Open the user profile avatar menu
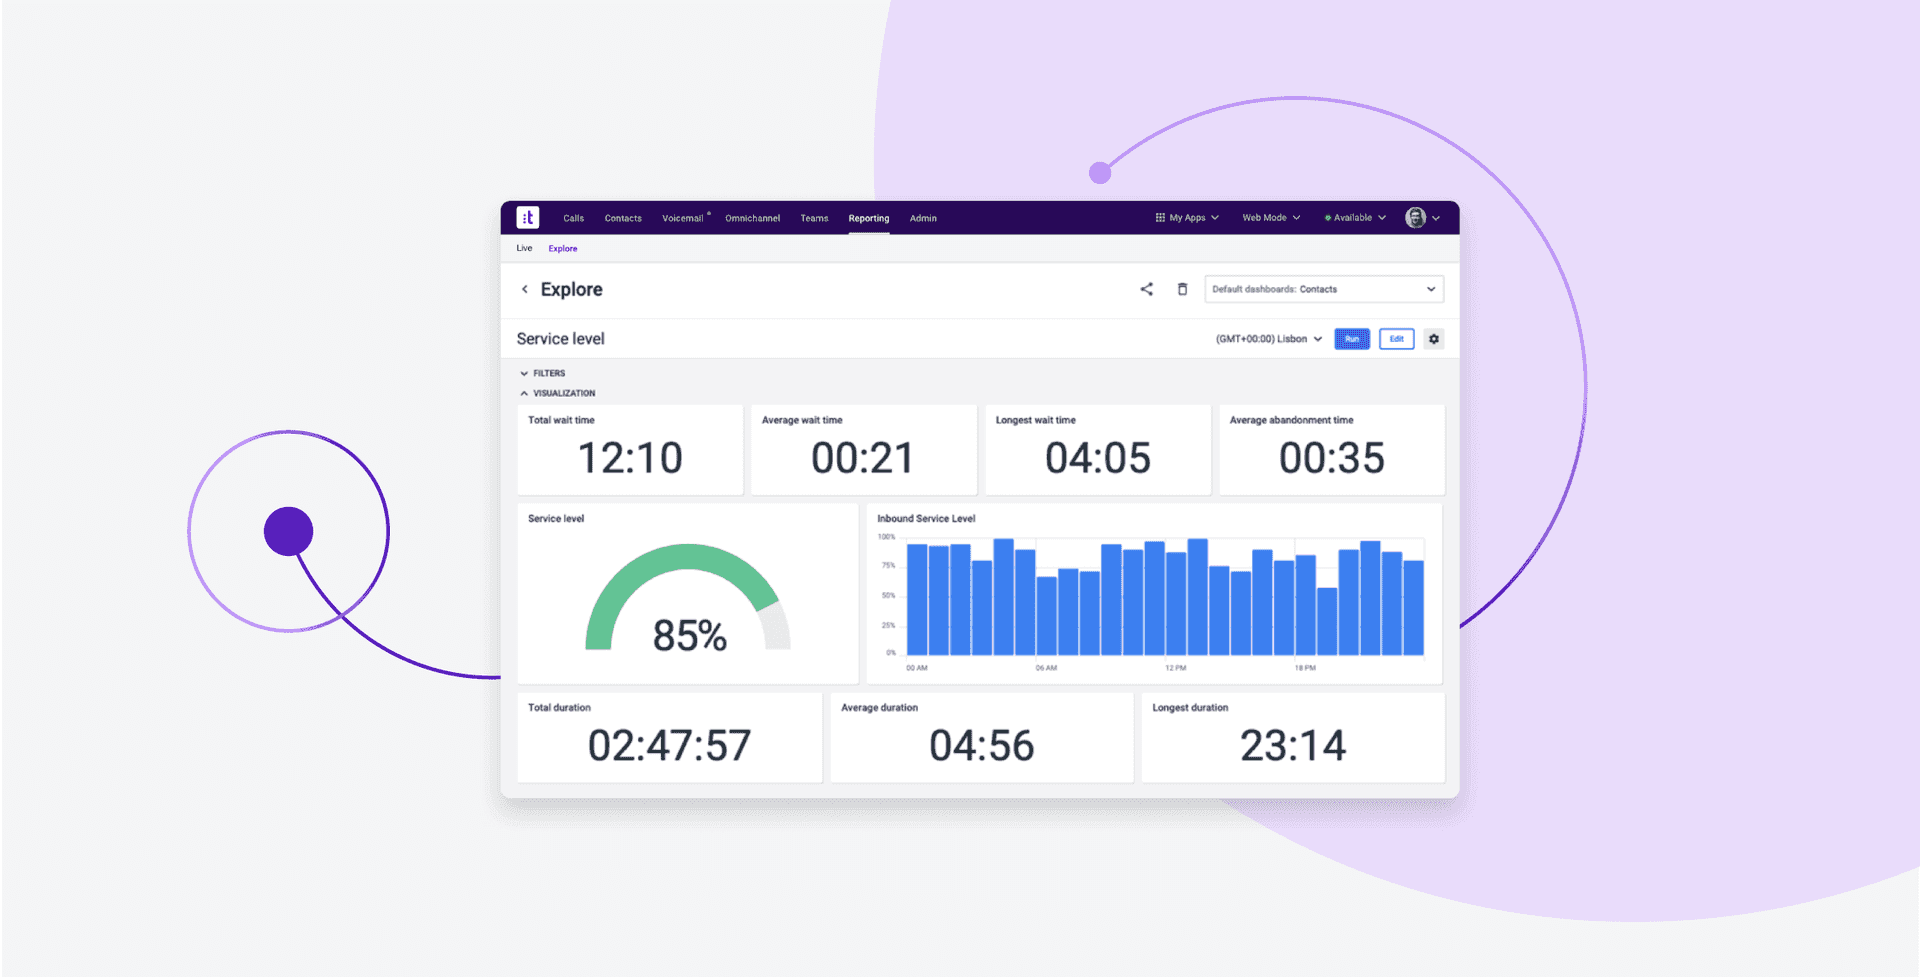Image resolution: width=1920 pixels, height=977 pixels. [x=1417, y=217]
